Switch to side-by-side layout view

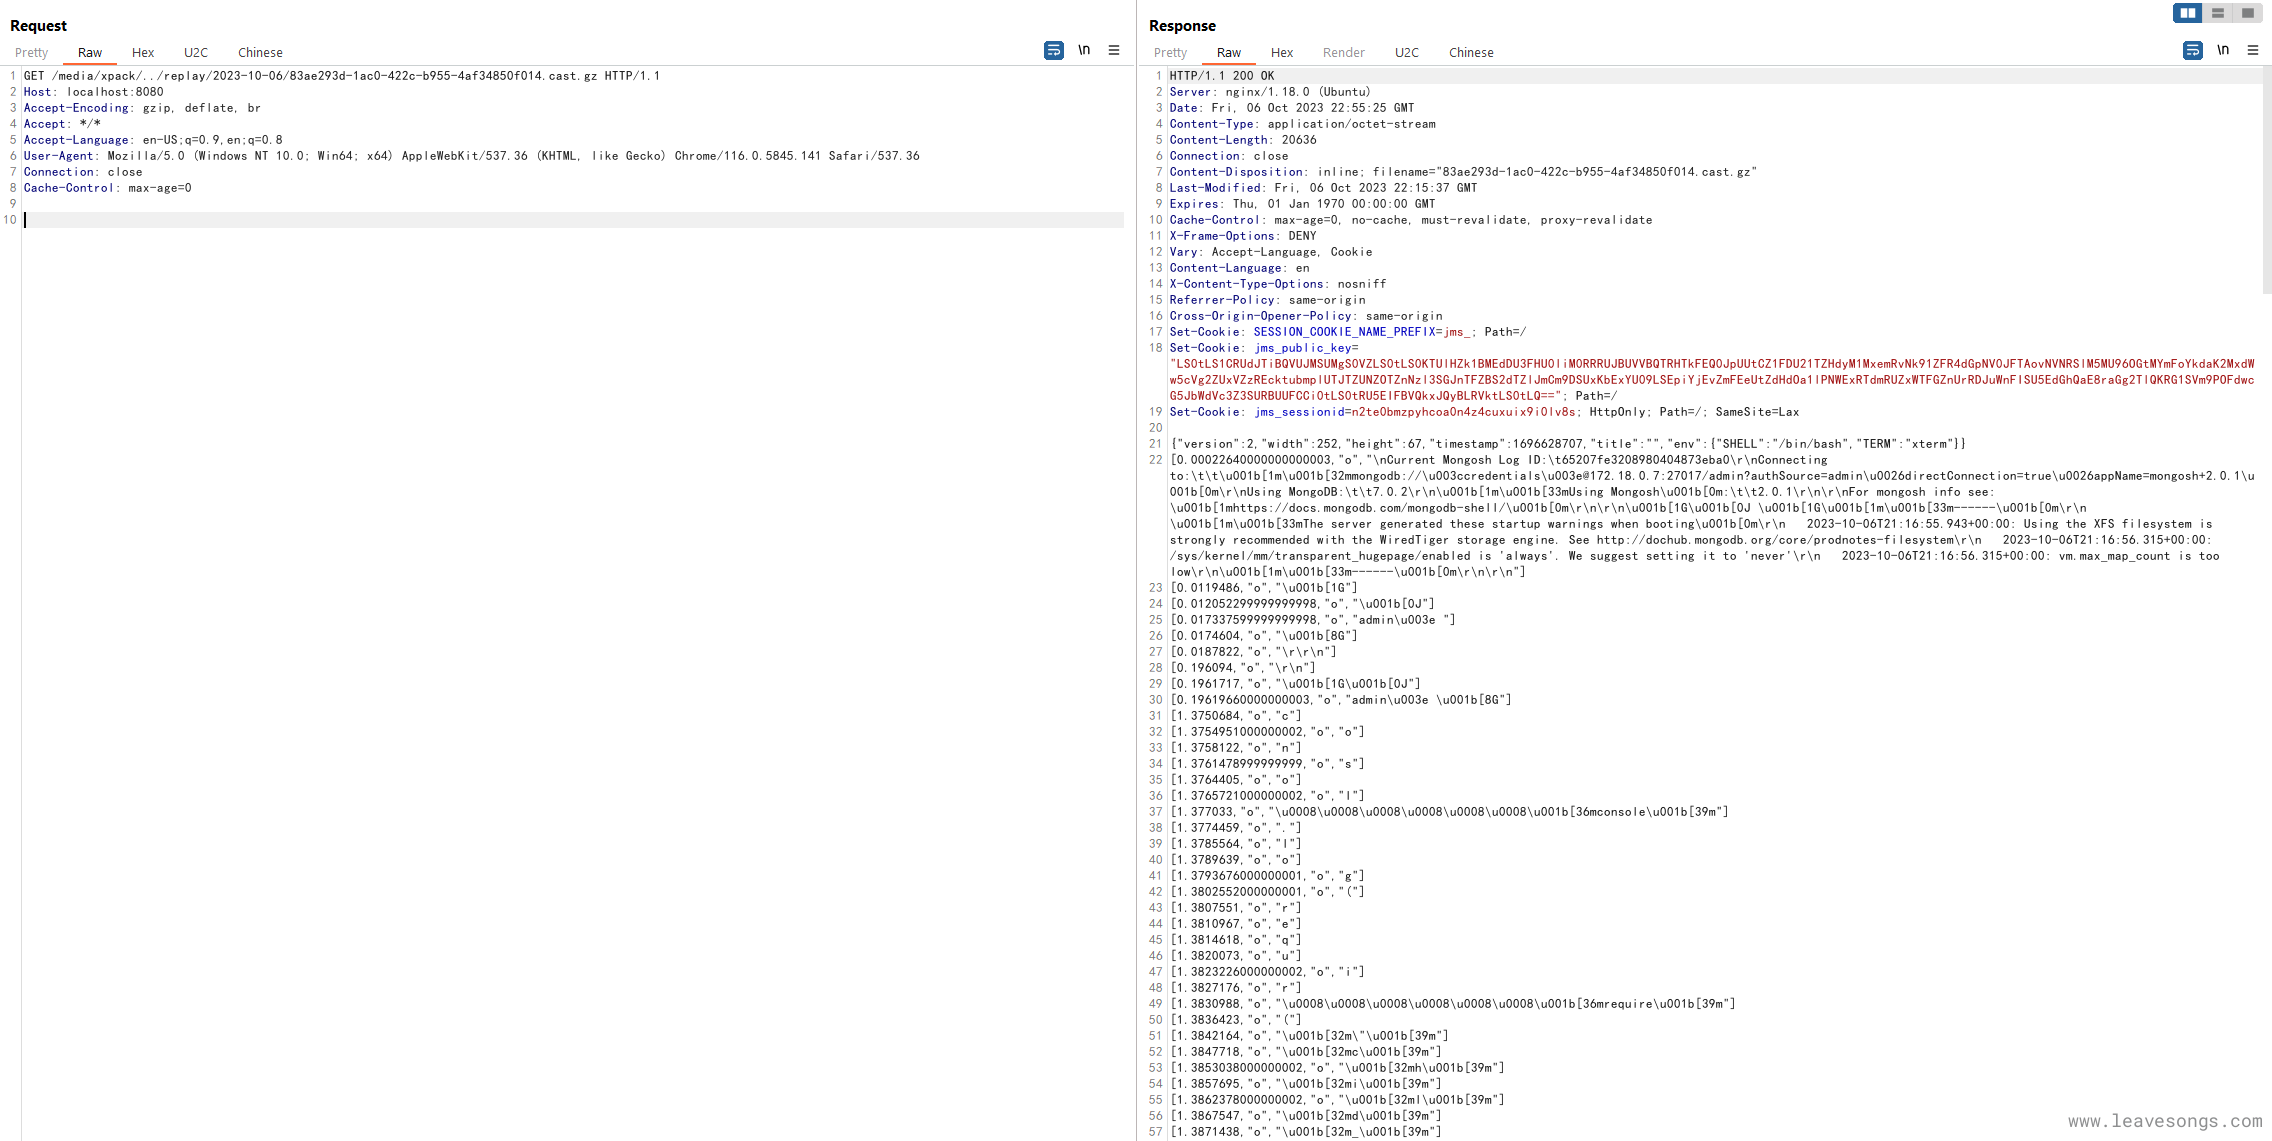pos(2188,13)
